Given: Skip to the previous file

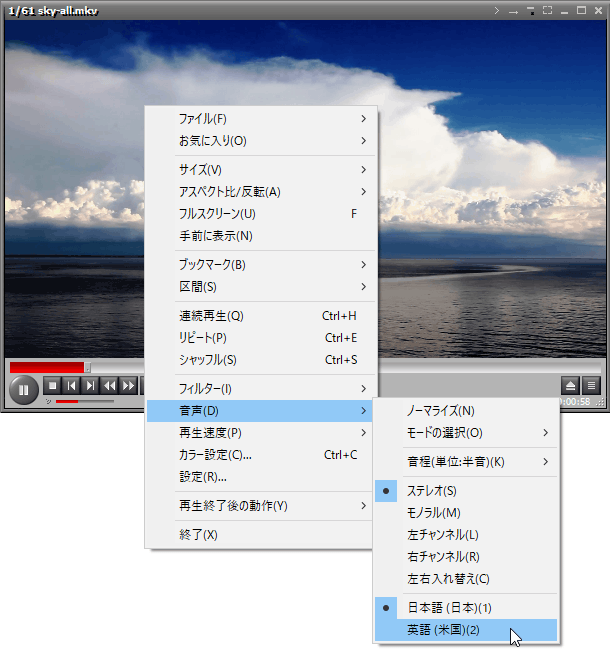Looking at the screenshot, I should 71,385.
